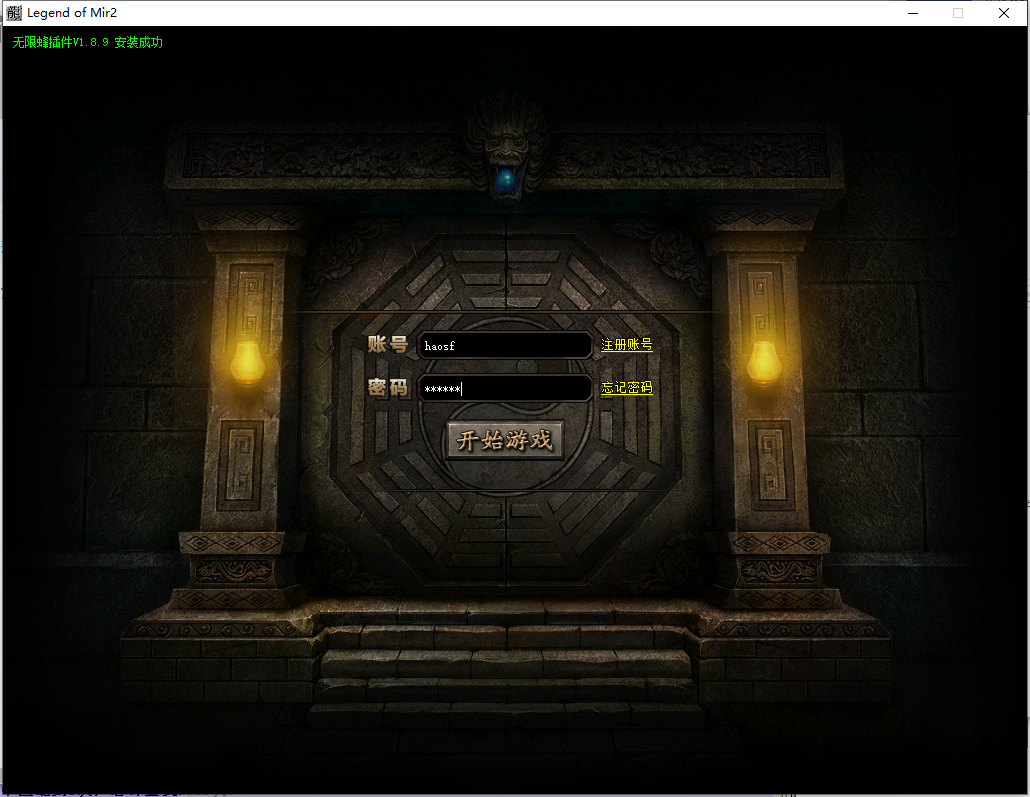The width and height of the screenshot is (1030, 797).
Task: Open the 注册账号 register link
Action: click(626, 345)
